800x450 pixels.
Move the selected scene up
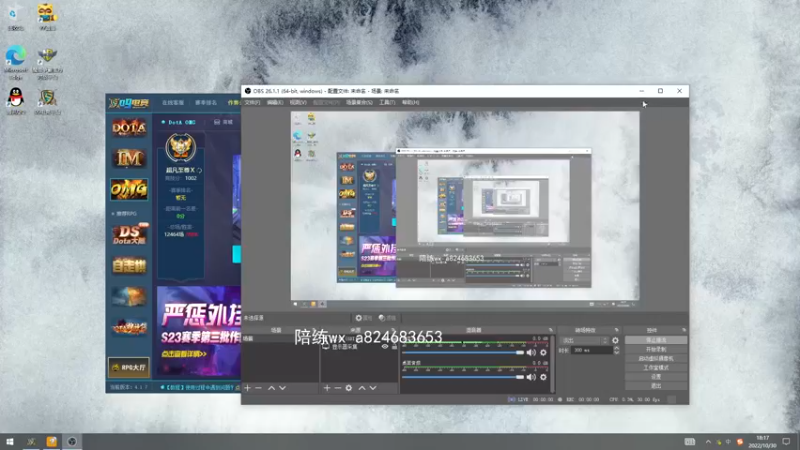click(271, 388)
